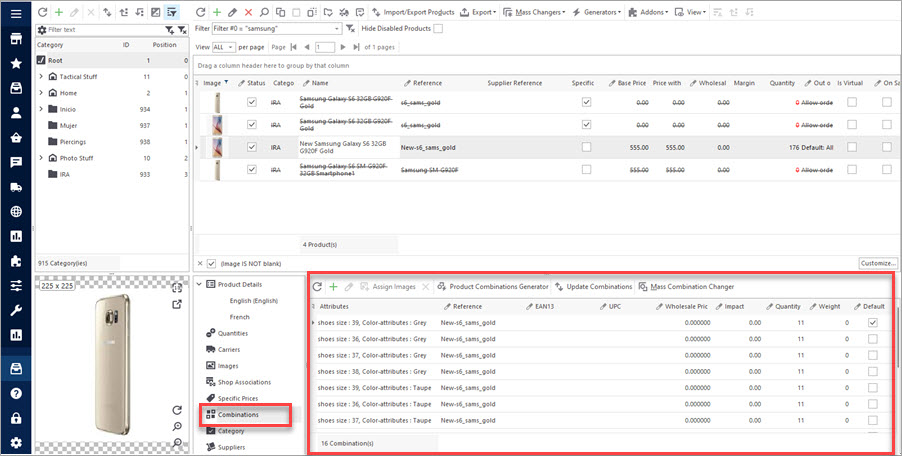Open the hamburger menu in the sidebar
Image resolution: width=902 pixels, height=456 pixels.
click(x=16, y=13)
